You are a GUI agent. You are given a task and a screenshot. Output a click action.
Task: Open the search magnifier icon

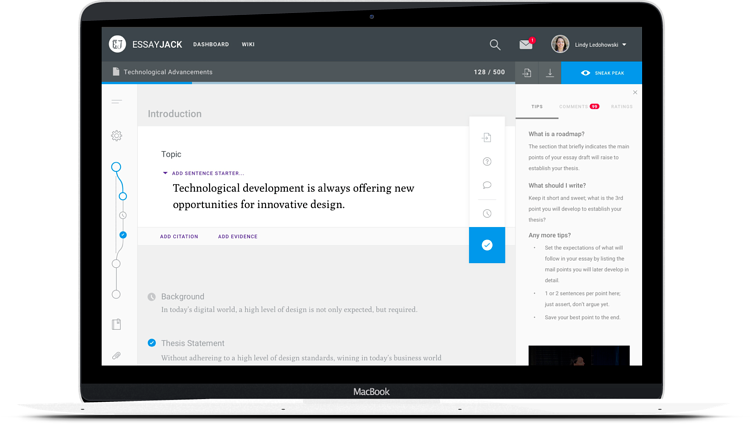tap(495, 45)
